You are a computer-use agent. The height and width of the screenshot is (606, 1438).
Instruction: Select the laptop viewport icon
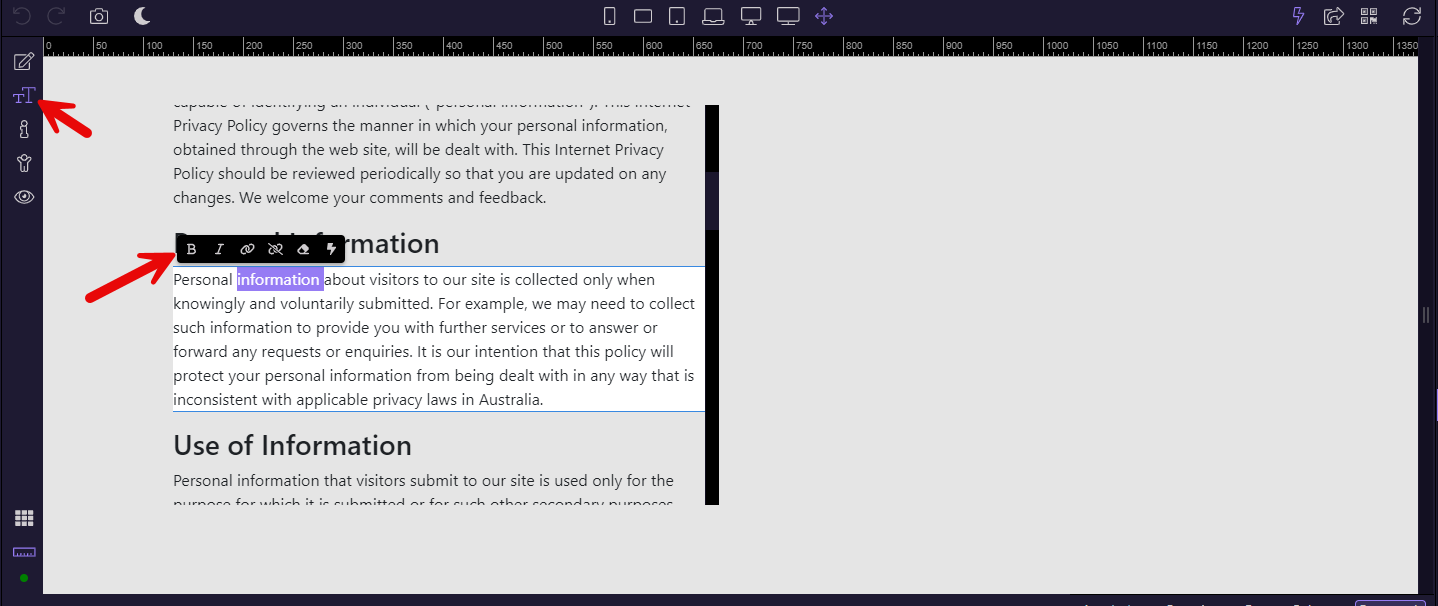[713, 16]
